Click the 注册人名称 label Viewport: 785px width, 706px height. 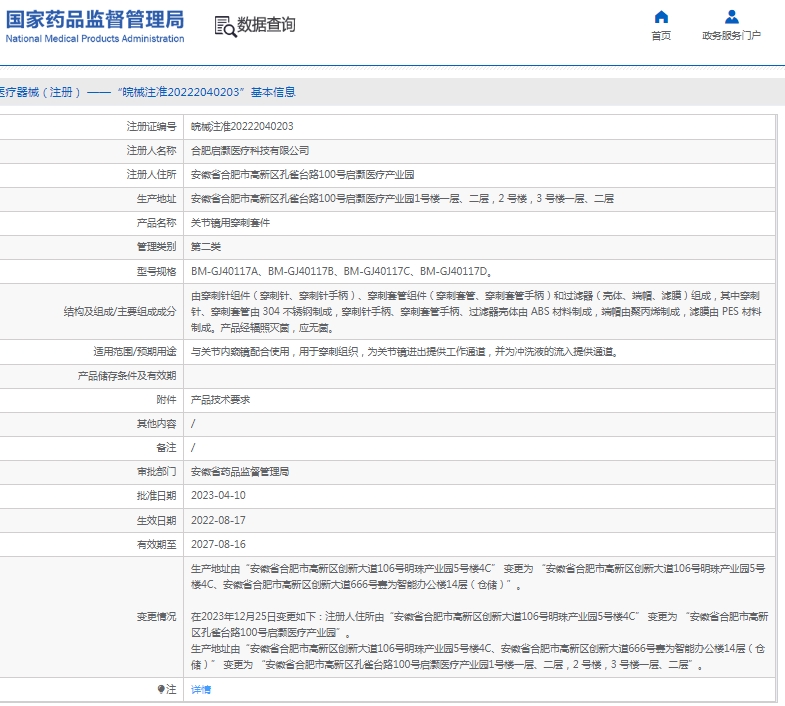(151, 150)
